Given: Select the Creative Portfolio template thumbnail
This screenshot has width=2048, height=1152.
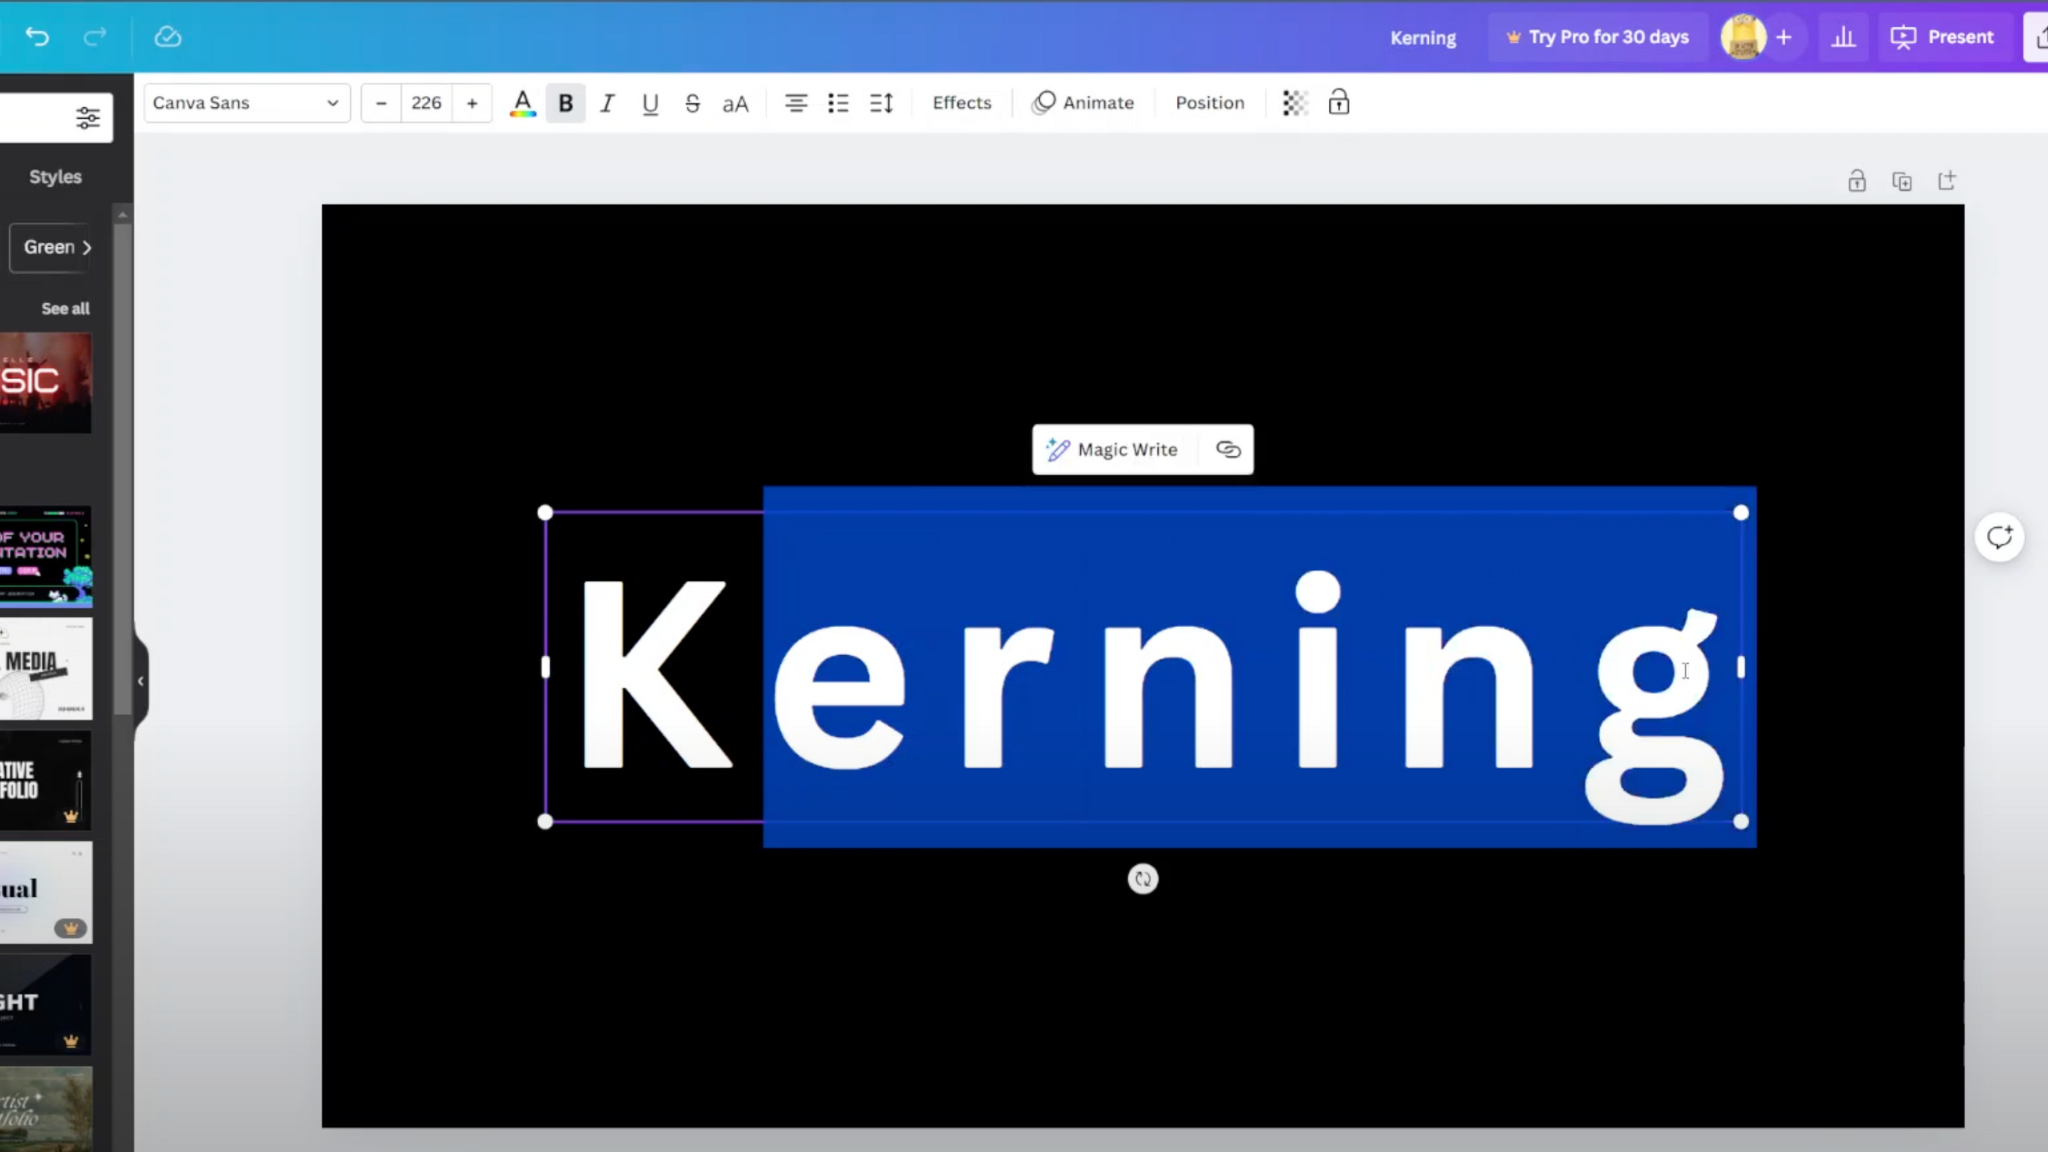Looking at the screenshot, I should (x=46, y=780).
